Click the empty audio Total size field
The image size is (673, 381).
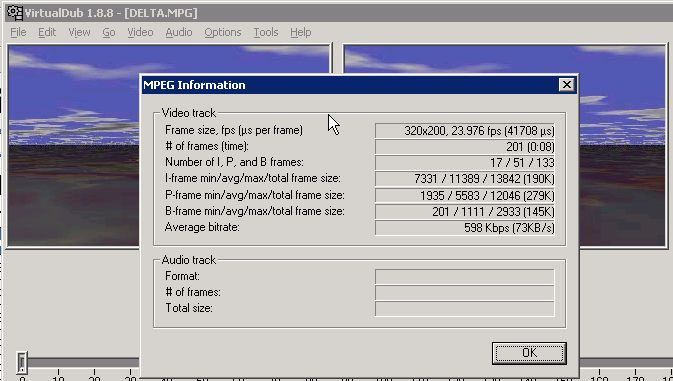[x=465, y=309]
